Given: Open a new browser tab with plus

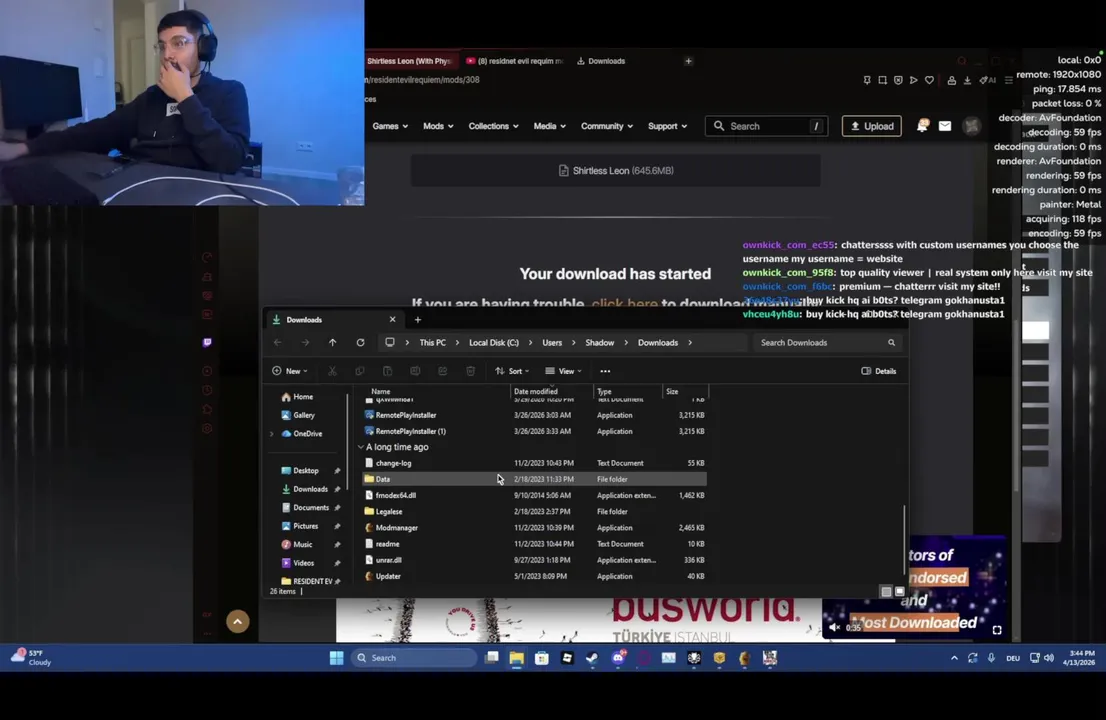Looking at the screenshot, I should [688, 61].
